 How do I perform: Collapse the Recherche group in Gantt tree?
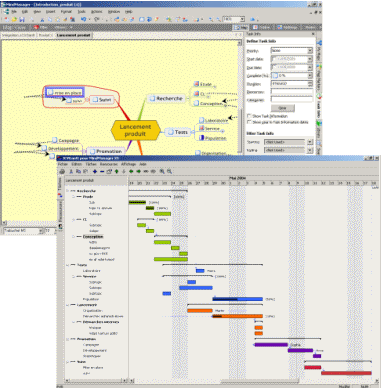tap(68, 191)
